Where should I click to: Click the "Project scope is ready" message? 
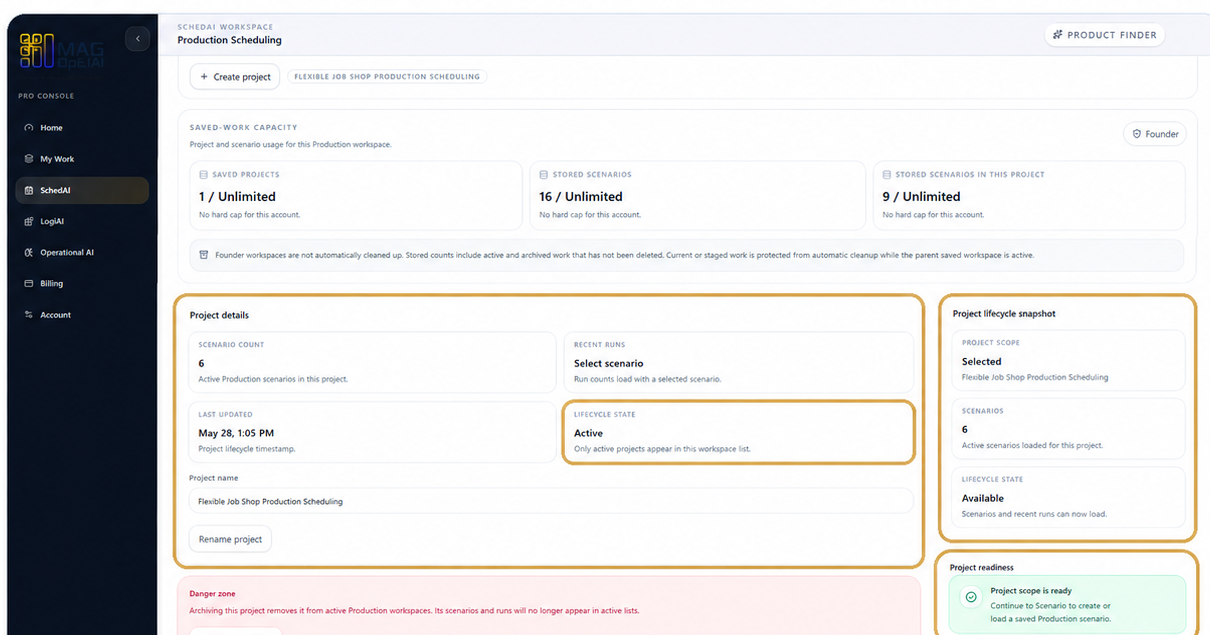[x=1031, y=591]
